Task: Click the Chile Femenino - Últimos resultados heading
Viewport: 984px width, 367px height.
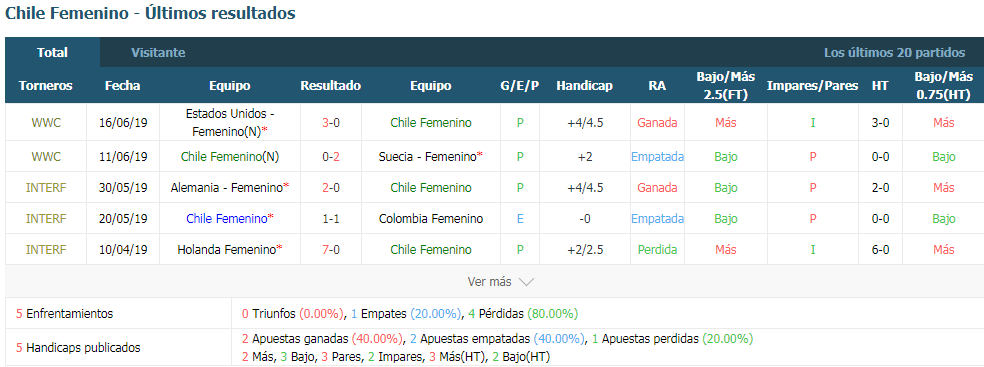Action: point(150,13)
